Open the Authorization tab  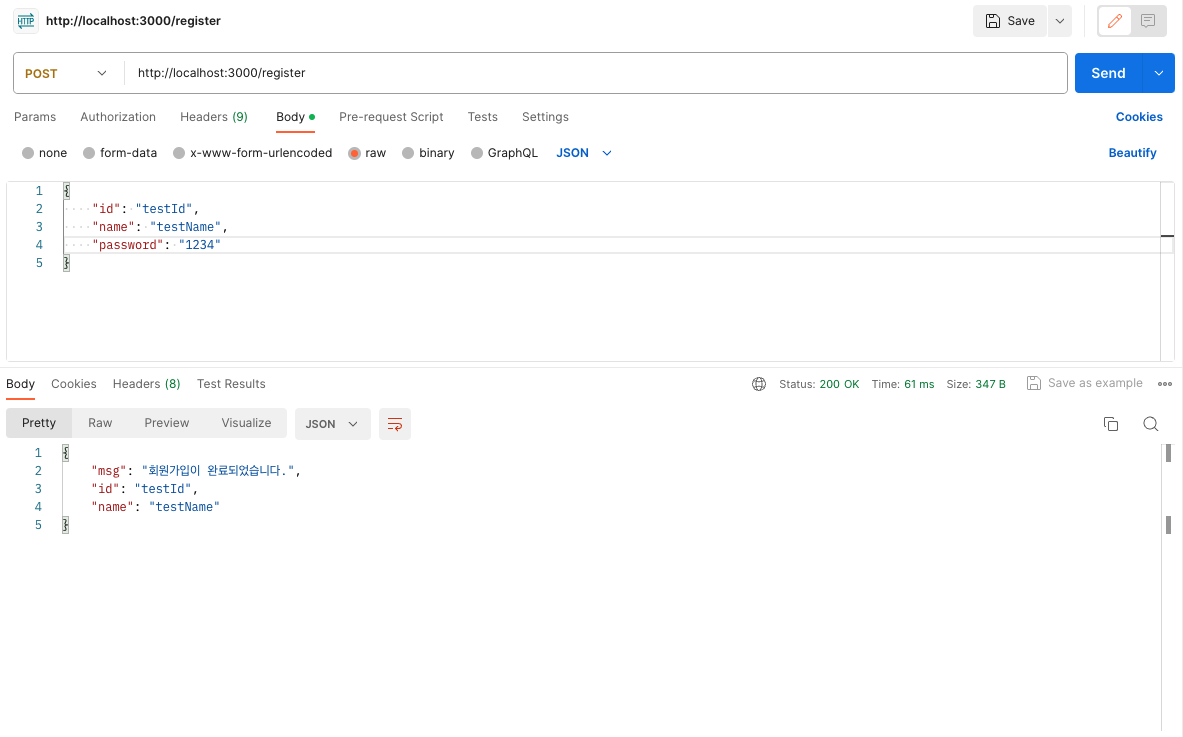click(x=118, y=117)
